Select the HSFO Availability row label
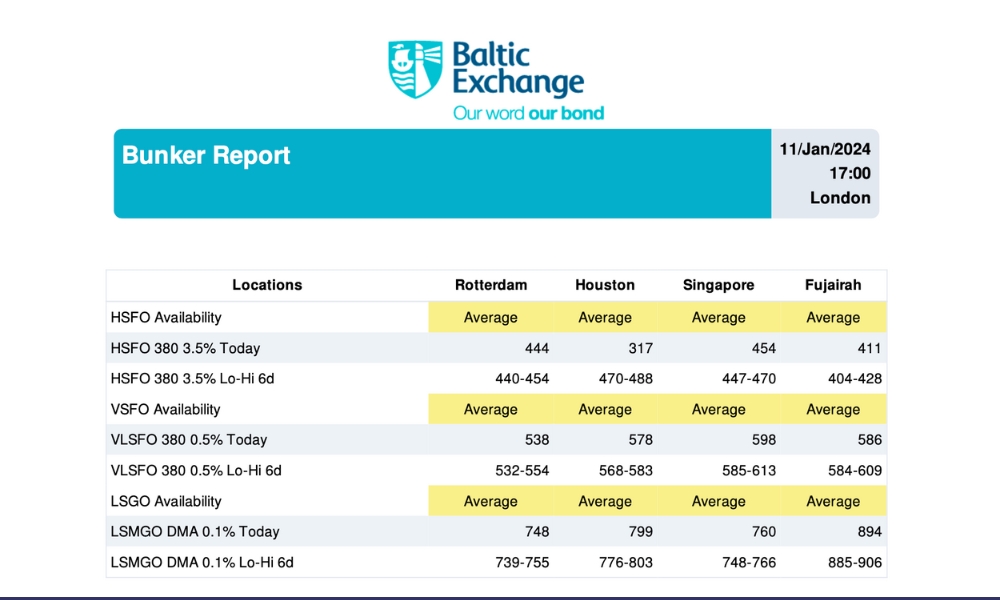Image resolution: width=1000 pixels, height=600 pixels. (x=166, y=317)
